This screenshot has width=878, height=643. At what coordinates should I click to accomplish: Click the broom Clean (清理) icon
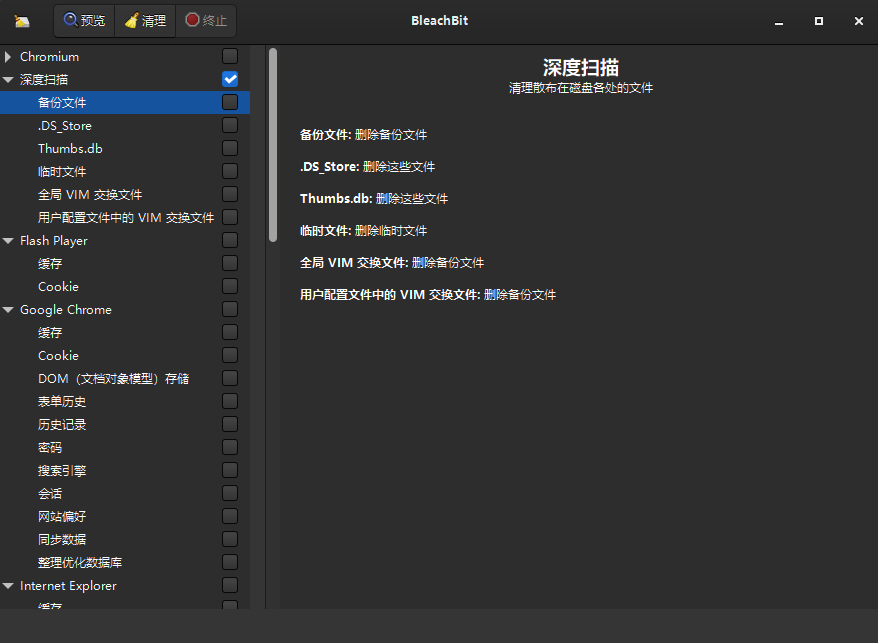pos(132,21)
